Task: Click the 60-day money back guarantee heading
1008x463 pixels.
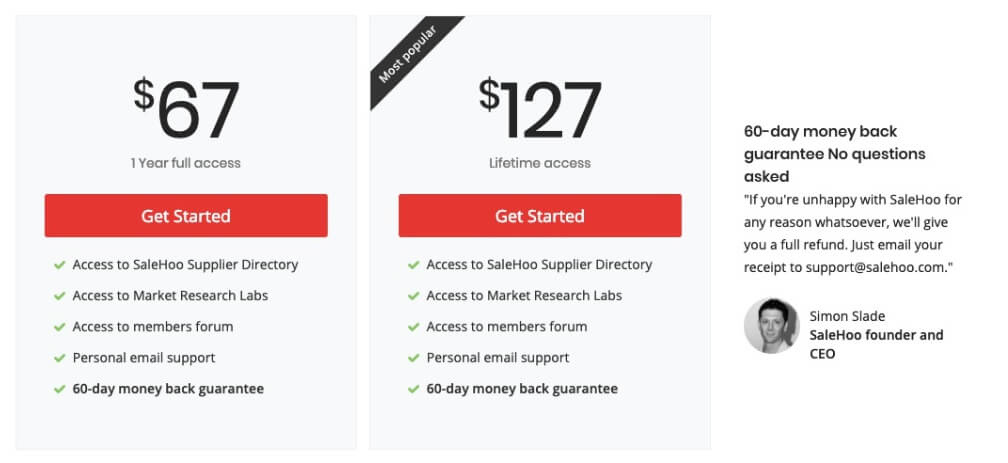Action: click(x=834, y=154)
